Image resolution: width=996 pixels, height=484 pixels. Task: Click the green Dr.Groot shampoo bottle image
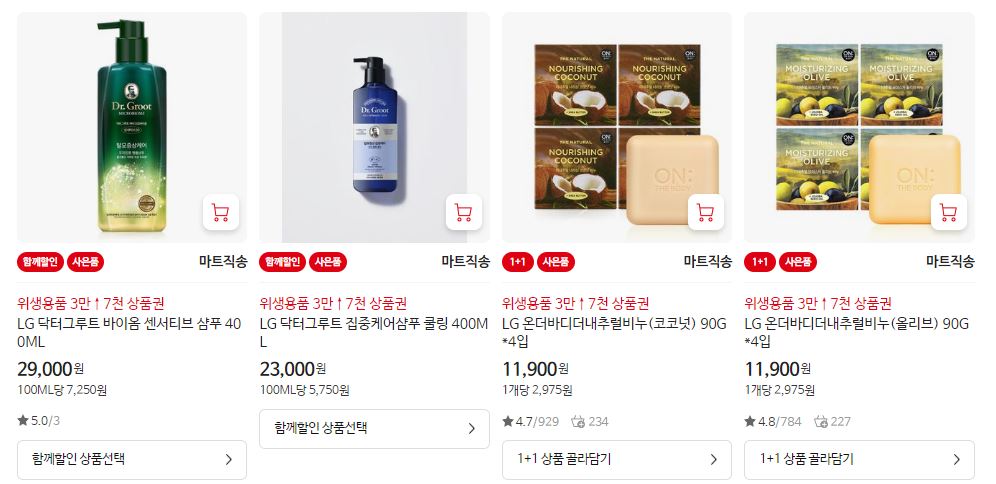pyautogui.click(x=131, y=127)
